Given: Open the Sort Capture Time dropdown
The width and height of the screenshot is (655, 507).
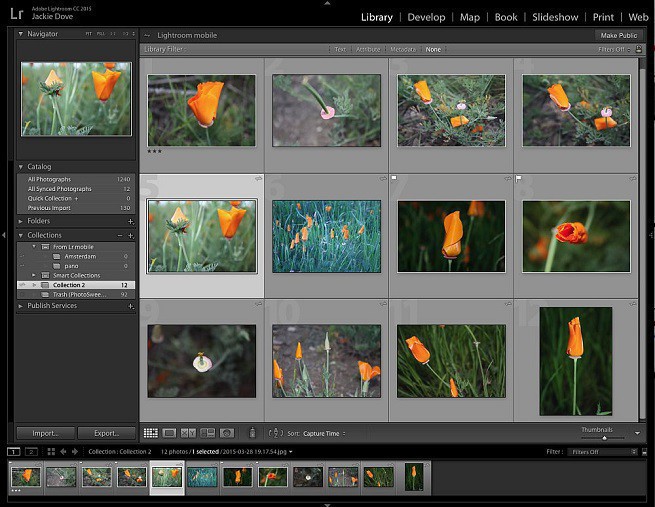Looking at the screenshot, I should click(323, 434).
